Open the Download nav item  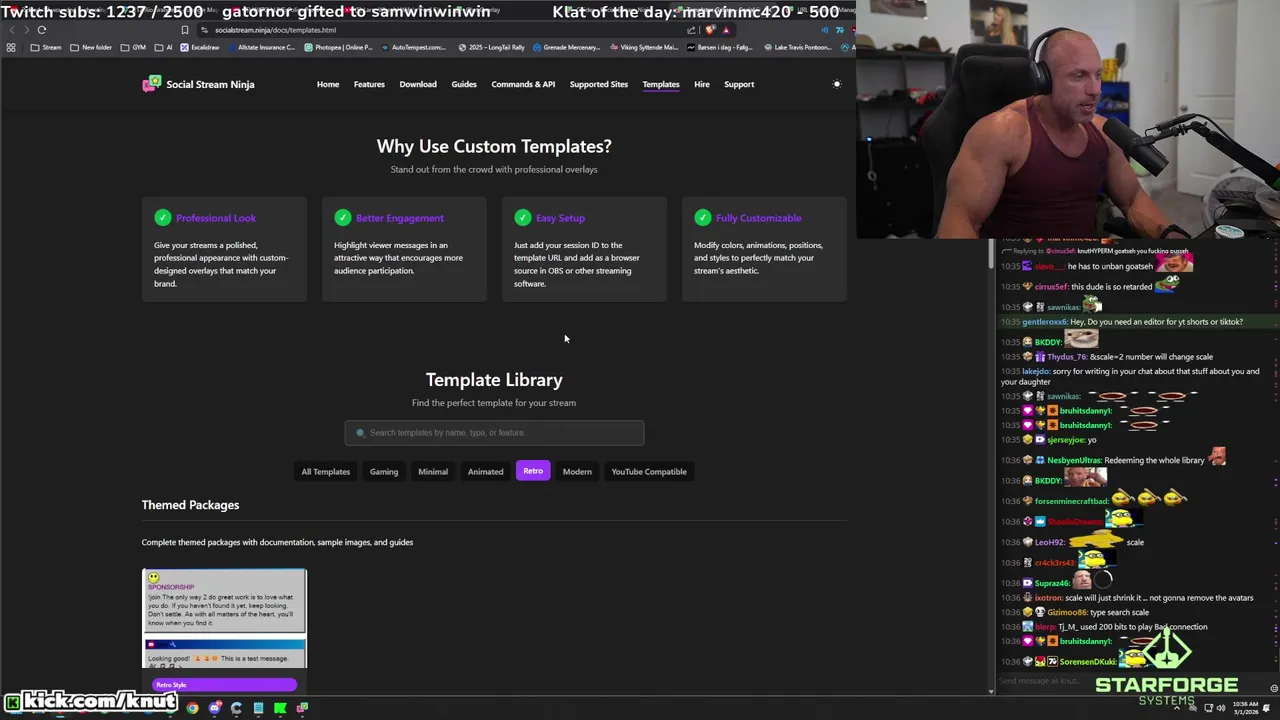418,84
